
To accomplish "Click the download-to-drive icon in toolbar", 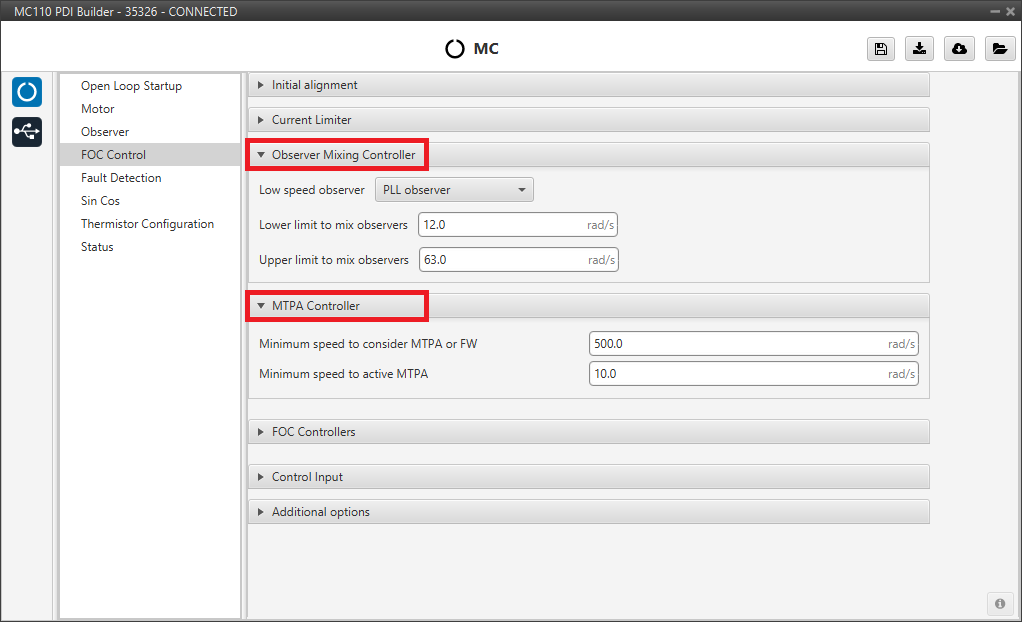I will (919, 49).
